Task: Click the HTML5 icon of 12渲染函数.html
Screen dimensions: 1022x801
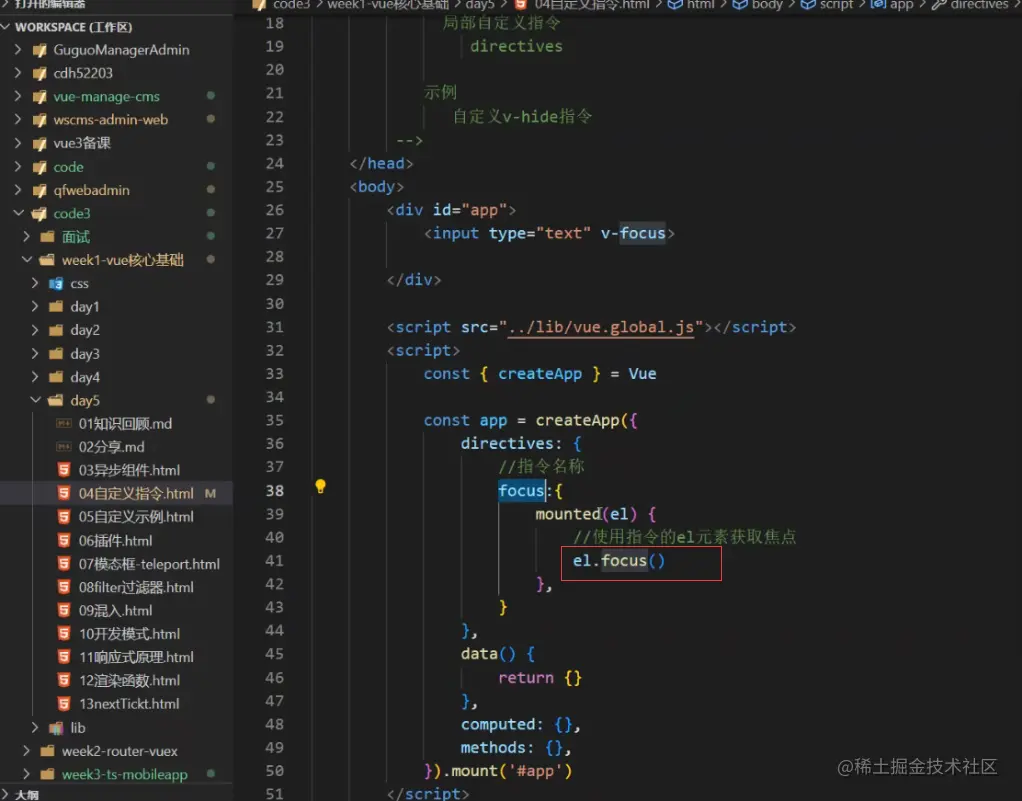Action: coord(64,680)
